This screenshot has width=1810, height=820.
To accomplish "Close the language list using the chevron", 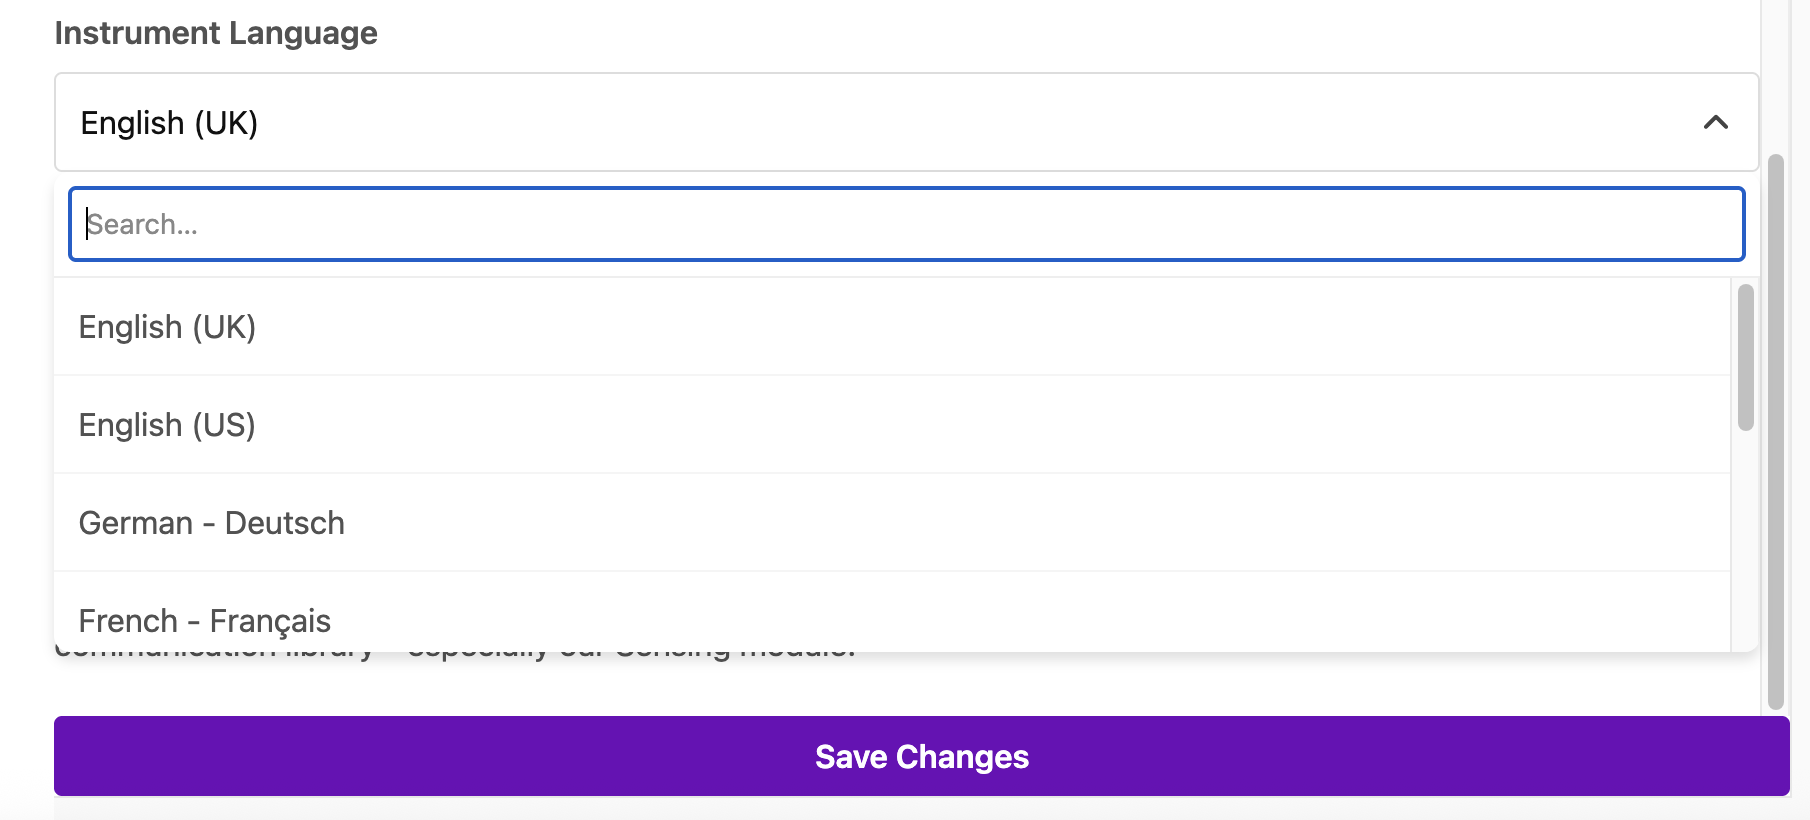I will tap(1715, 122).
